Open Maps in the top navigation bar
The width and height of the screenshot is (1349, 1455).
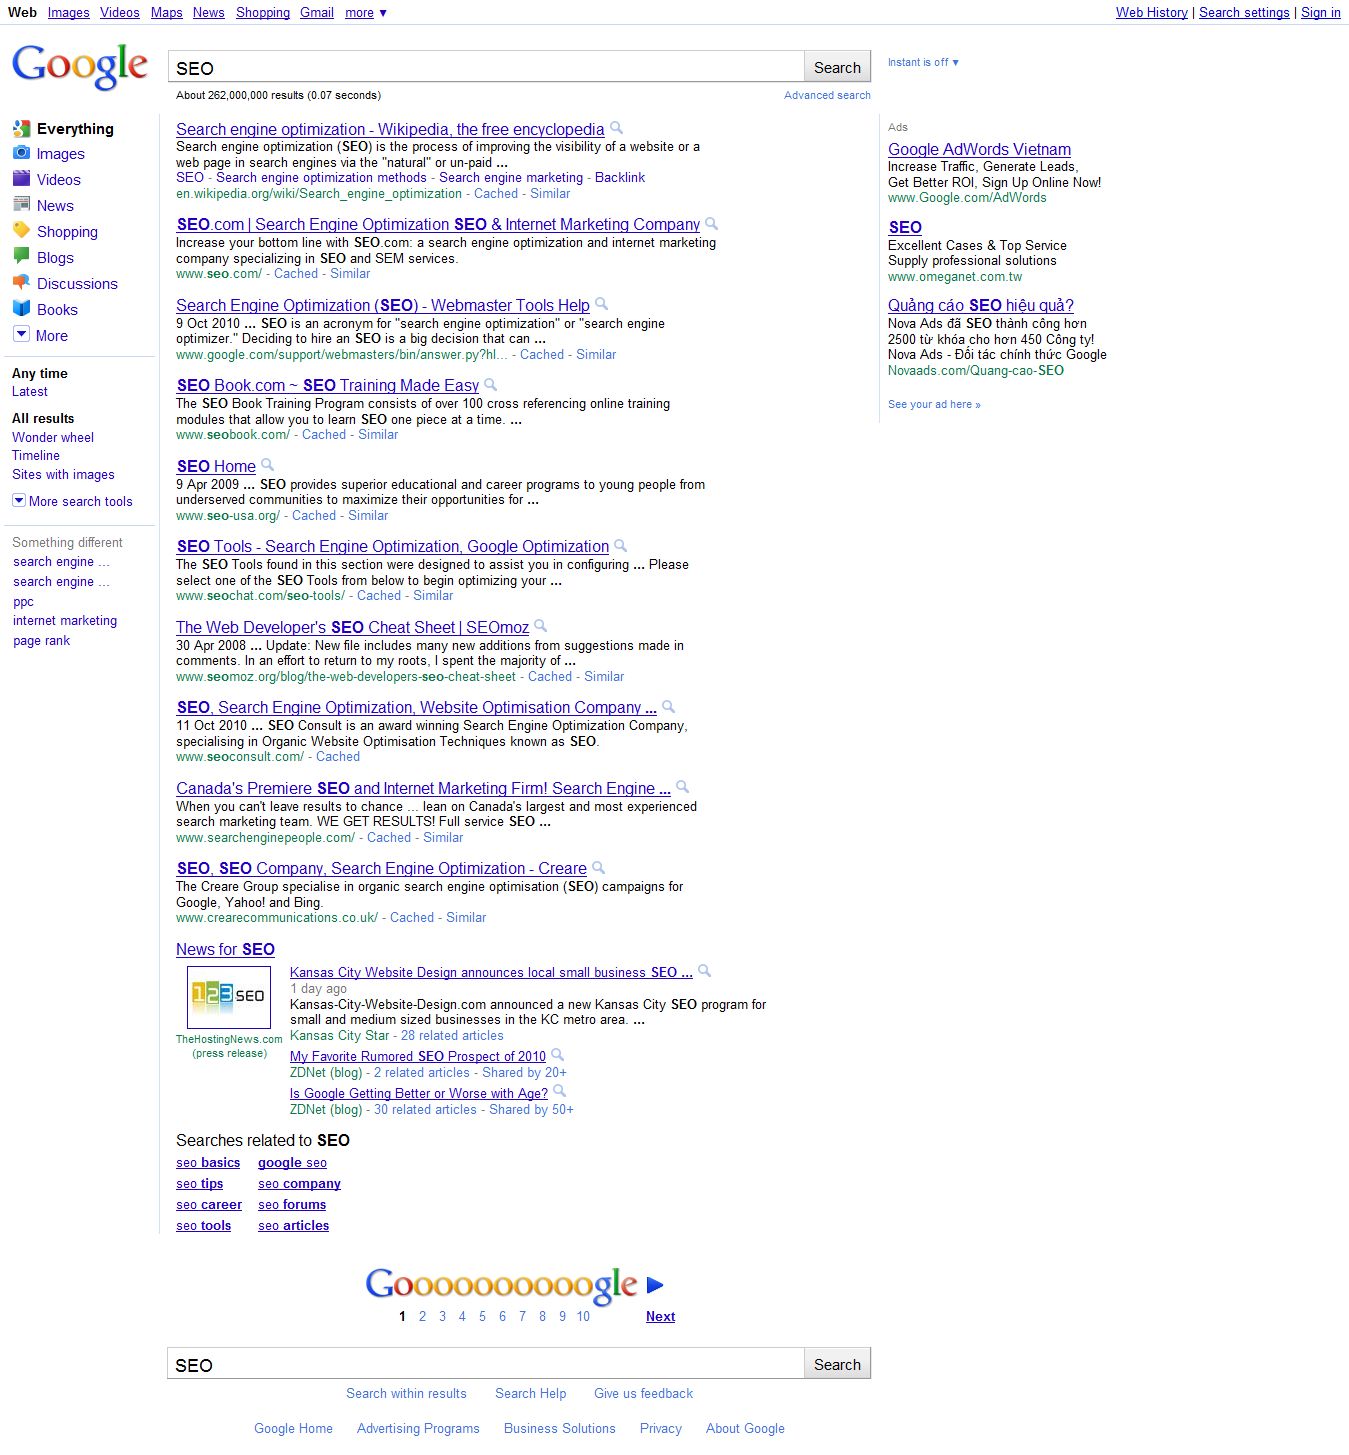point(167,13)
